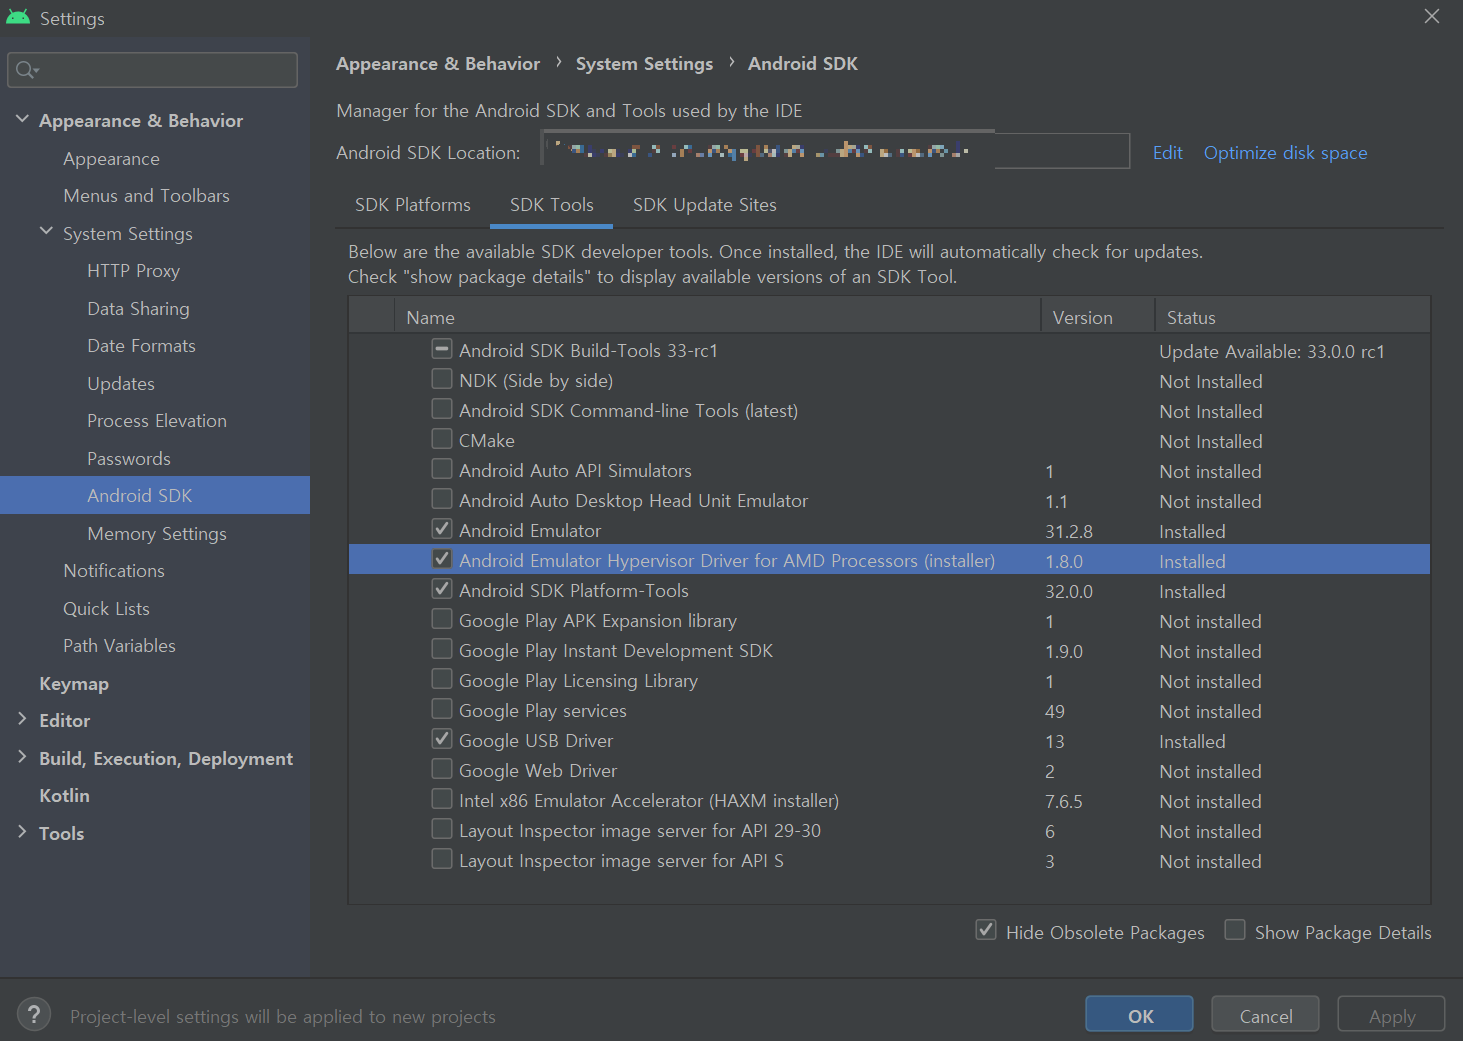Select Android SDK in the tree
The image size is (1463, 1041).
pyautogui.click(x=155, y=496)
